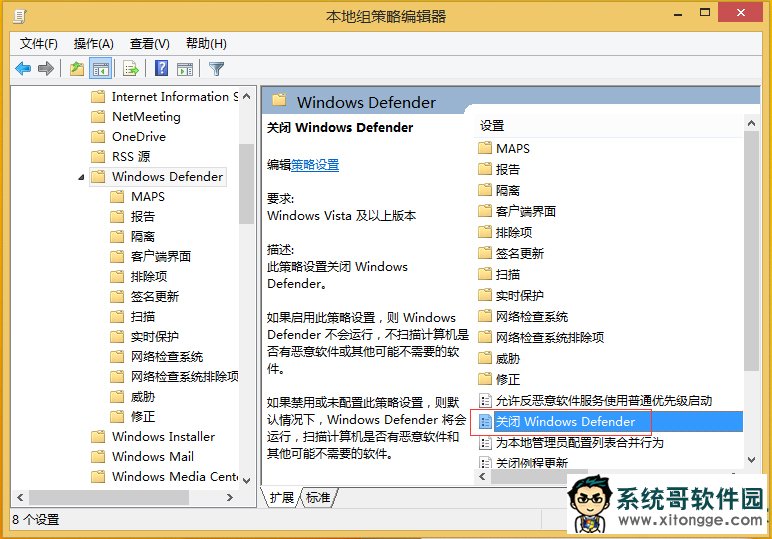Open the 帮助(H) menu

pyautogui.click(x=206, y=44)
